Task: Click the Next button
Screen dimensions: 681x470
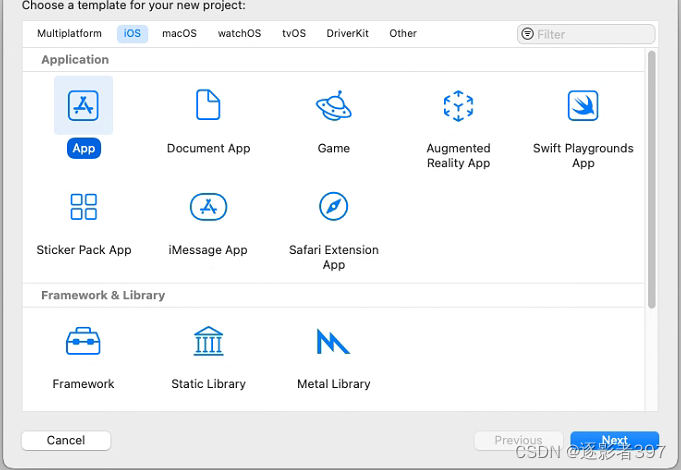Action: 615,440
